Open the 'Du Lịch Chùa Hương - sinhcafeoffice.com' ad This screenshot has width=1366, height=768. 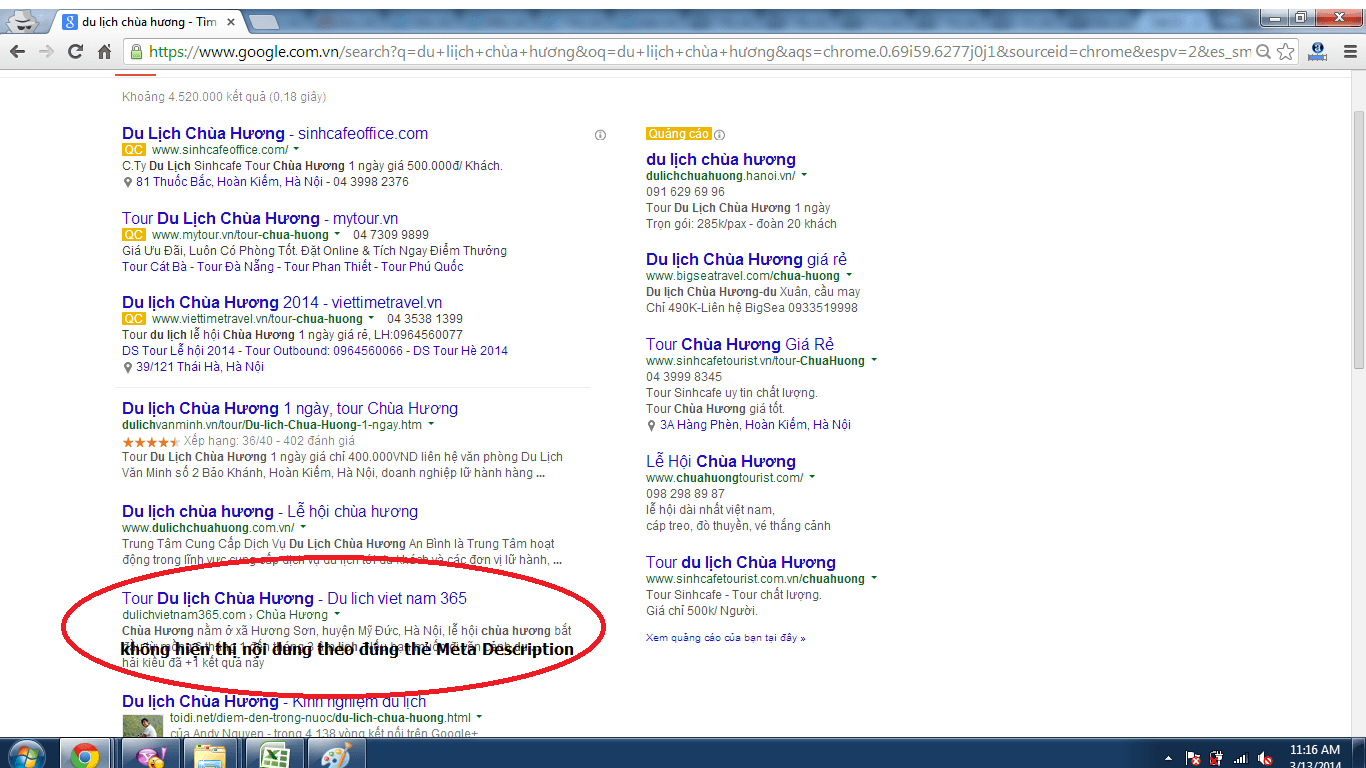[275, 133]
